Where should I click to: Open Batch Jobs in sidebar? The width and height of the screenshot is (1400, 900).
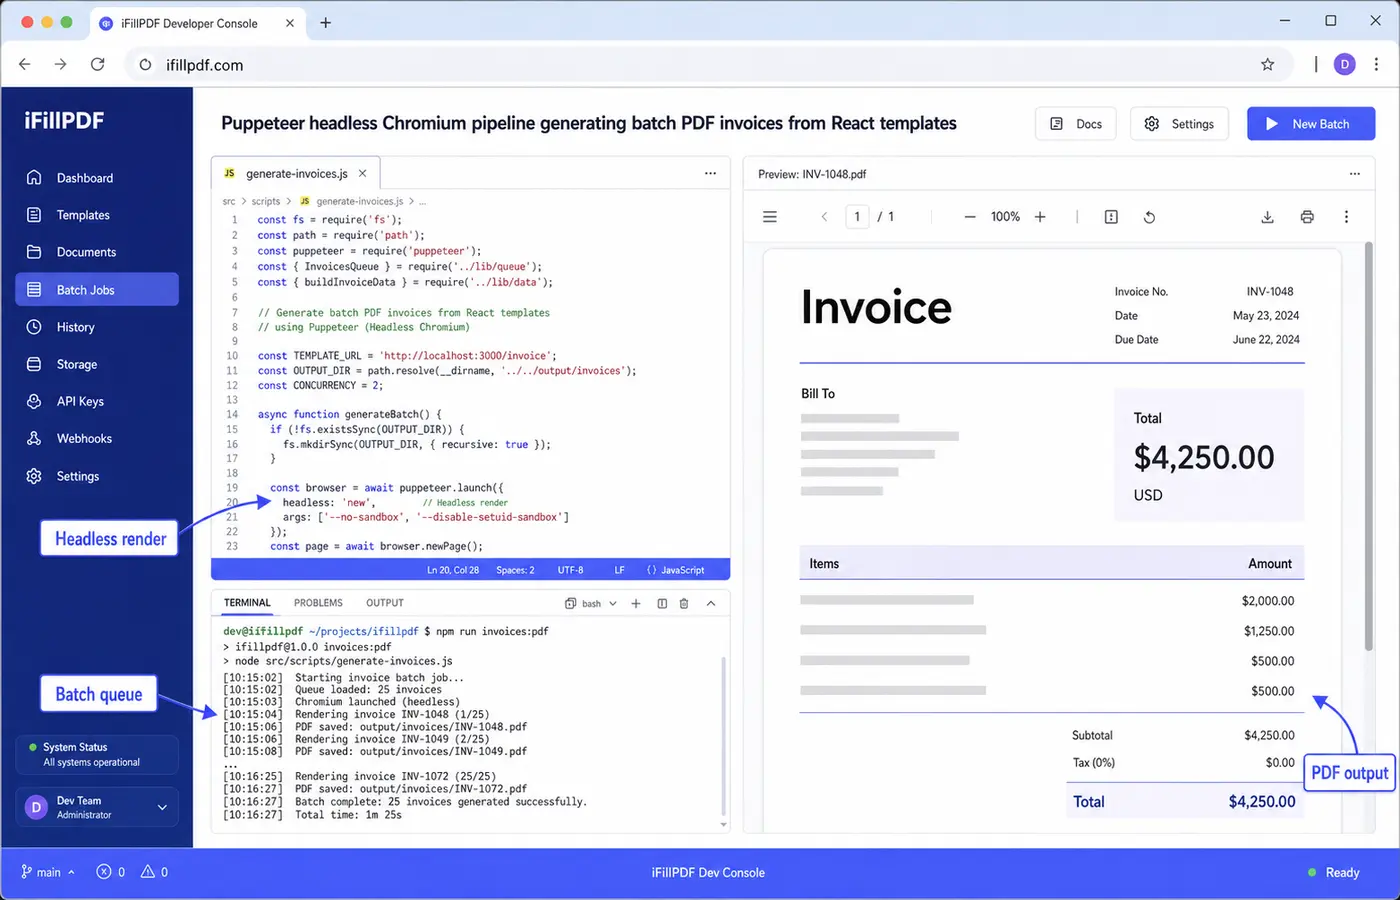tap(97, 290)
